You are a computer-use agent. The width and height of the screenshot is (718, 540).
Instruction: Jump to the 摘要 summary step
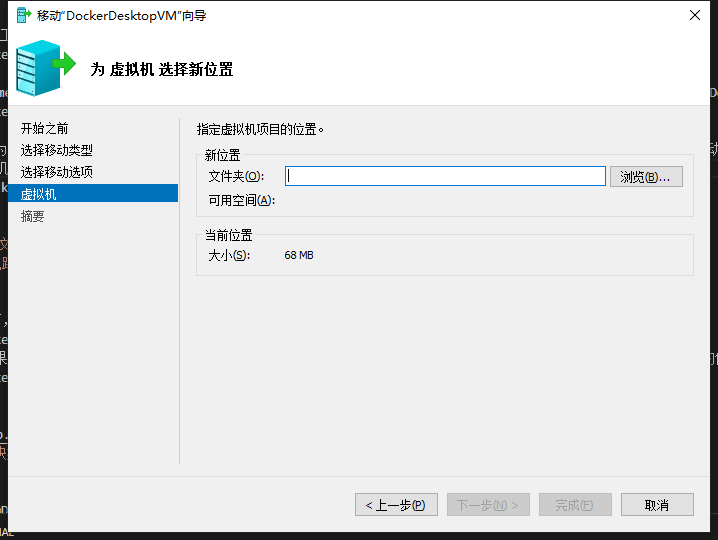tap(33, 216)
